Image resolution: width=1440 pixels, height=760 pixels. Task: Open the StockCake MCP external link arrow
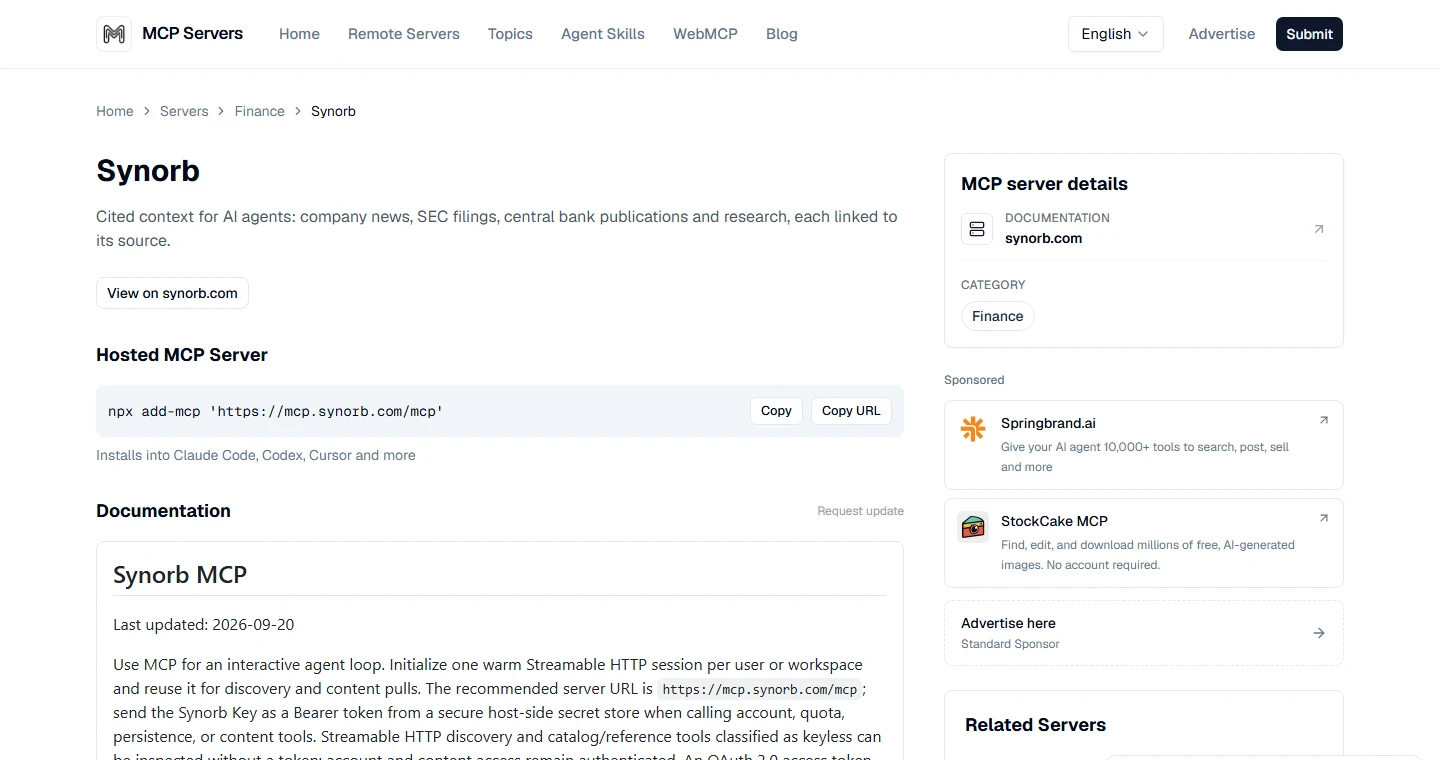[x=1323, y=518]
